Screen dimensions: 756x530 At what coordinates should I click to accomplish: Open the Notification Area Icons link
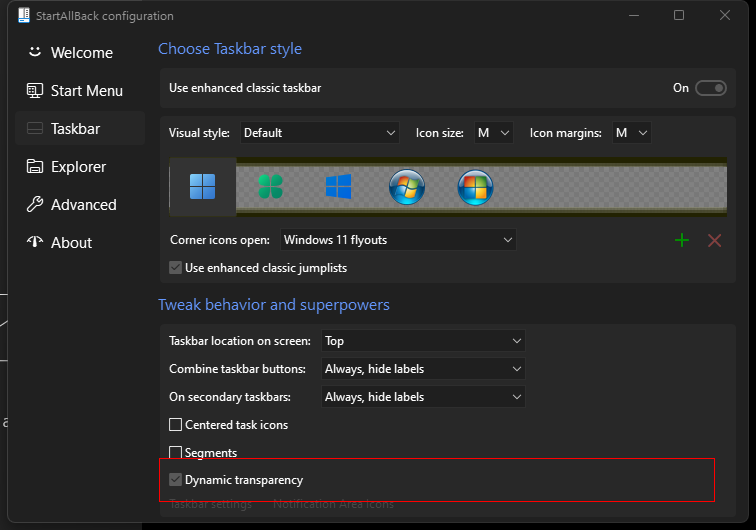[x=333, y=504]
